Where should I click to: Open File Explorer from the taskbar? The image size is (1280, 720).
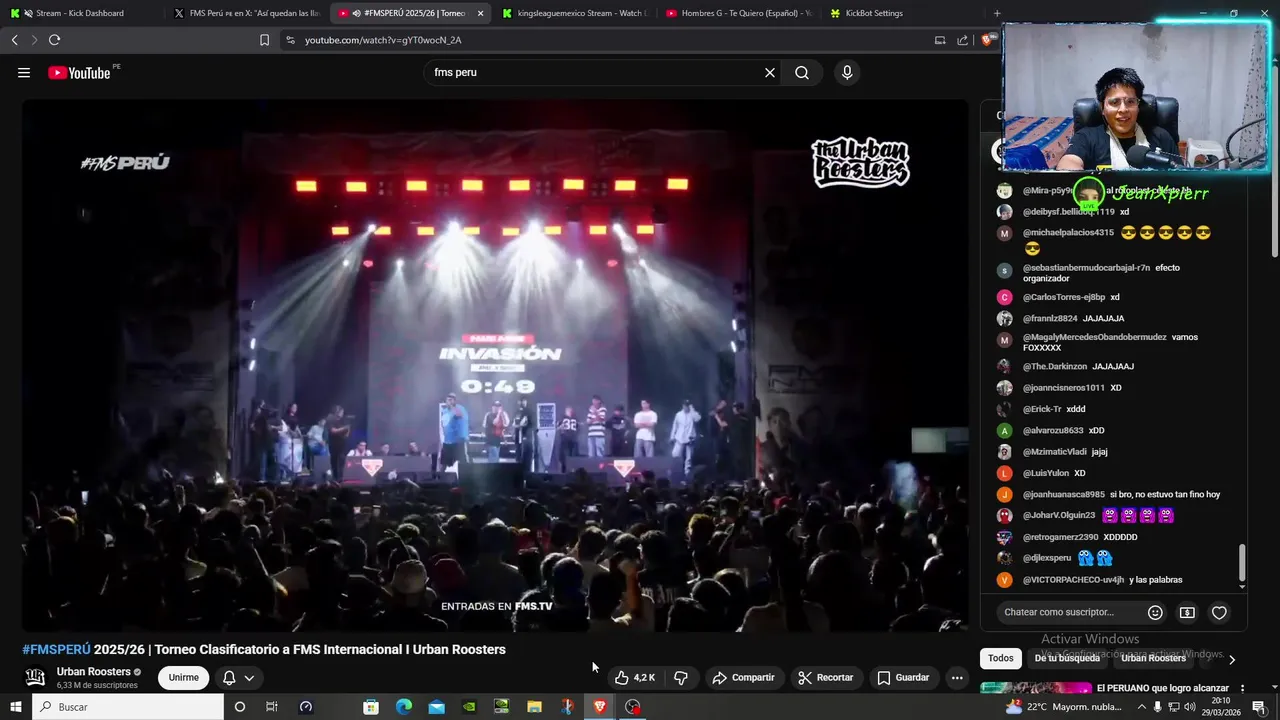pyautogui.click(x=534, y=707)
